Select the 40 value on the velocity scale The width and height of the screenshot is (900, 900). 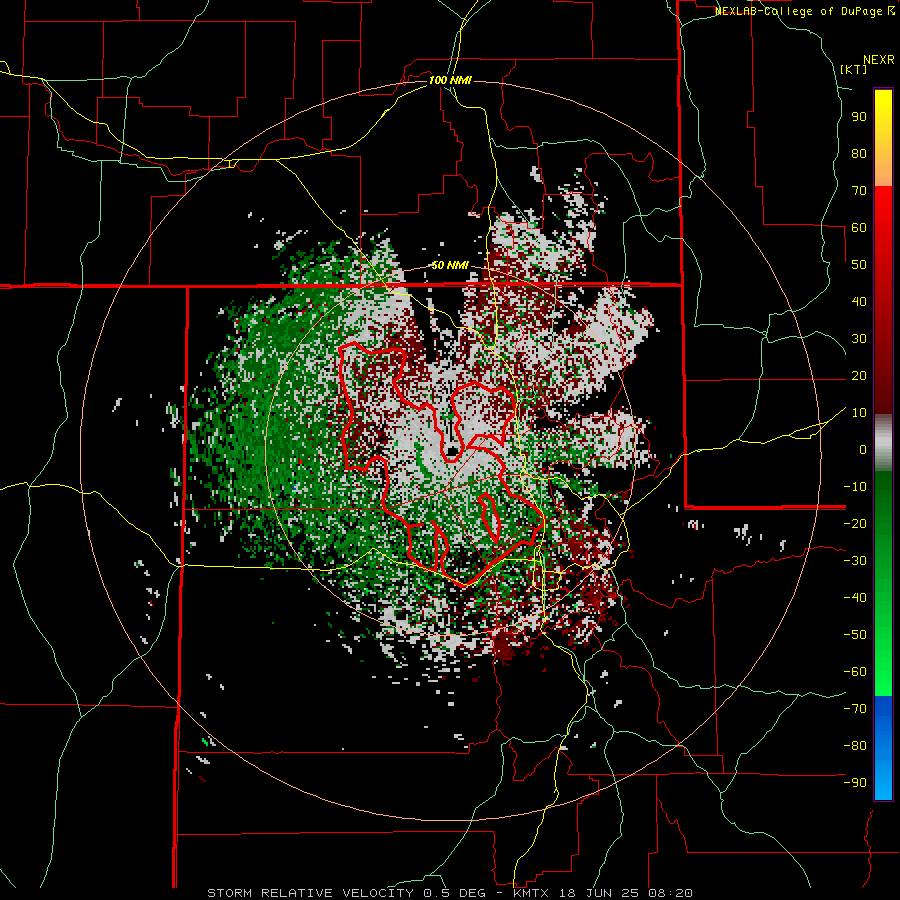859,301
